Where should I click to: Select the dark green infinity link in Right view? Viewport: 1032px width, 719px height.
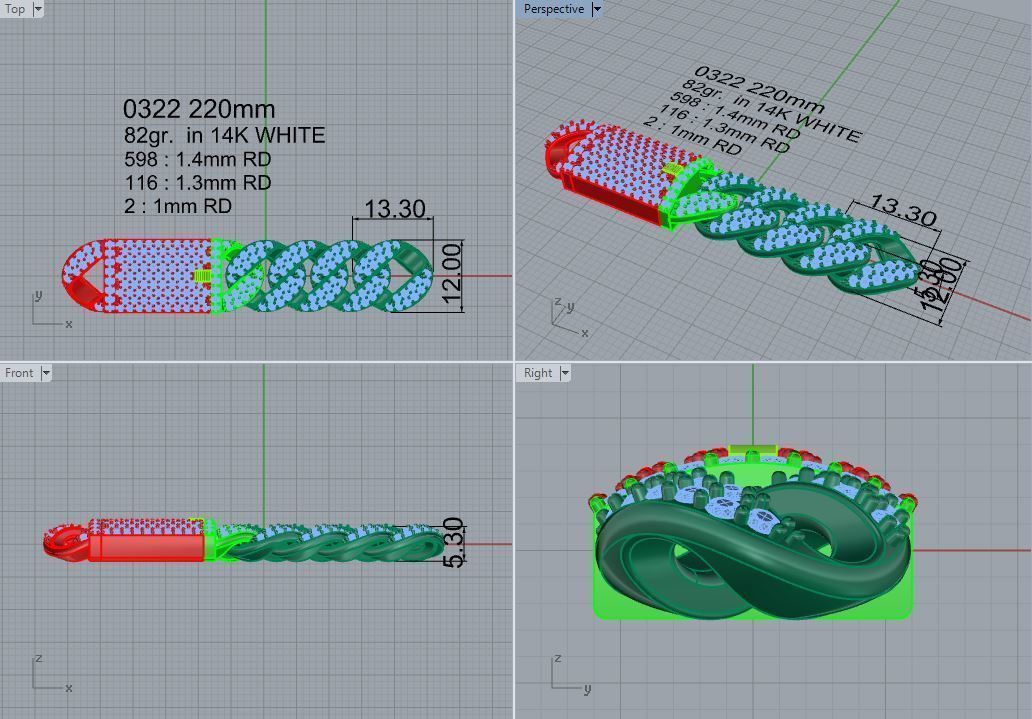coord(753,550)
